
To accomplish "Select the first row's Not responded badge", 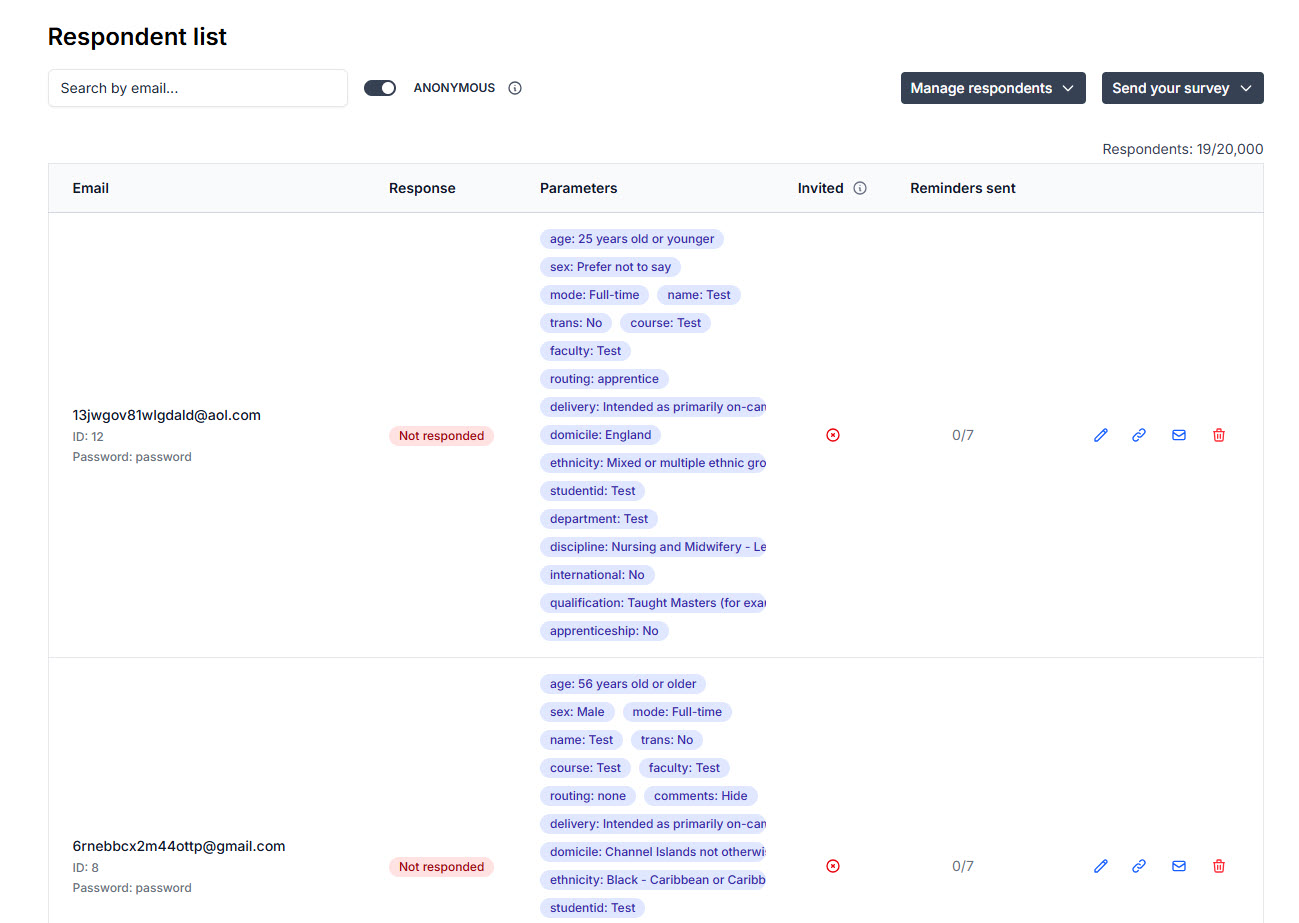I will pyautogui.click(x=441, y=436).
